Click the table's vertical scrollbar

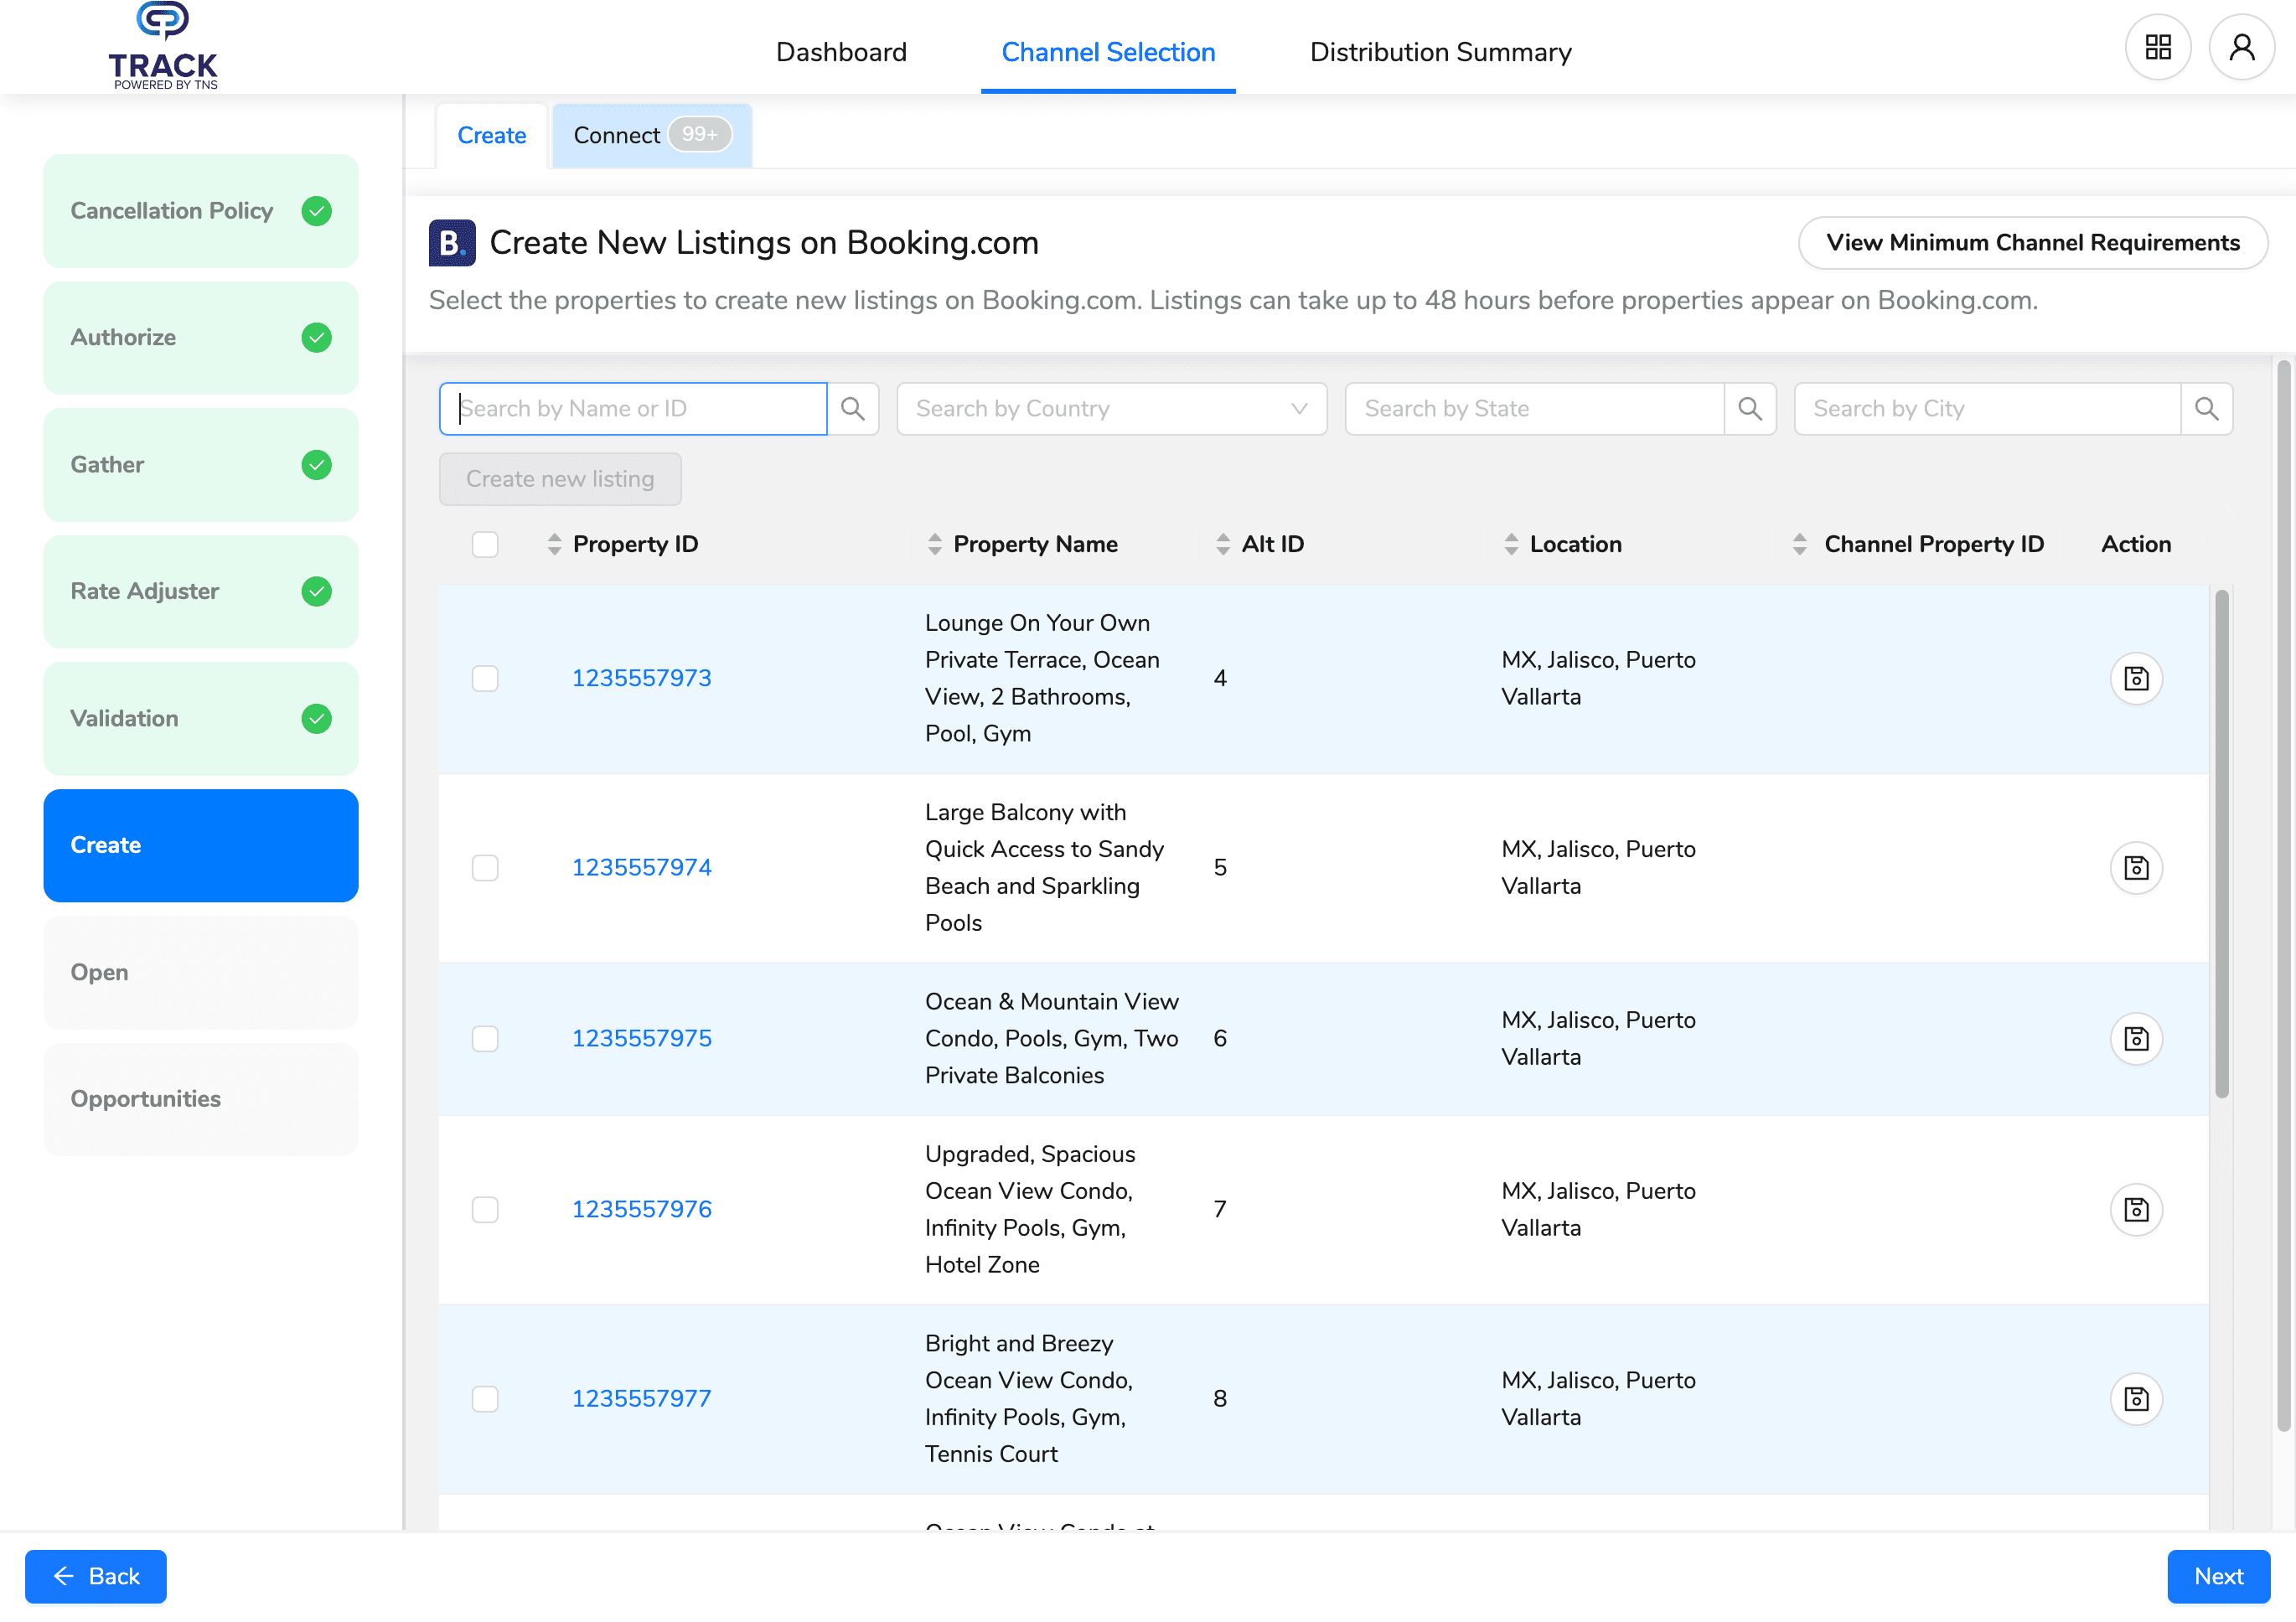click(x=2221, y=845)
